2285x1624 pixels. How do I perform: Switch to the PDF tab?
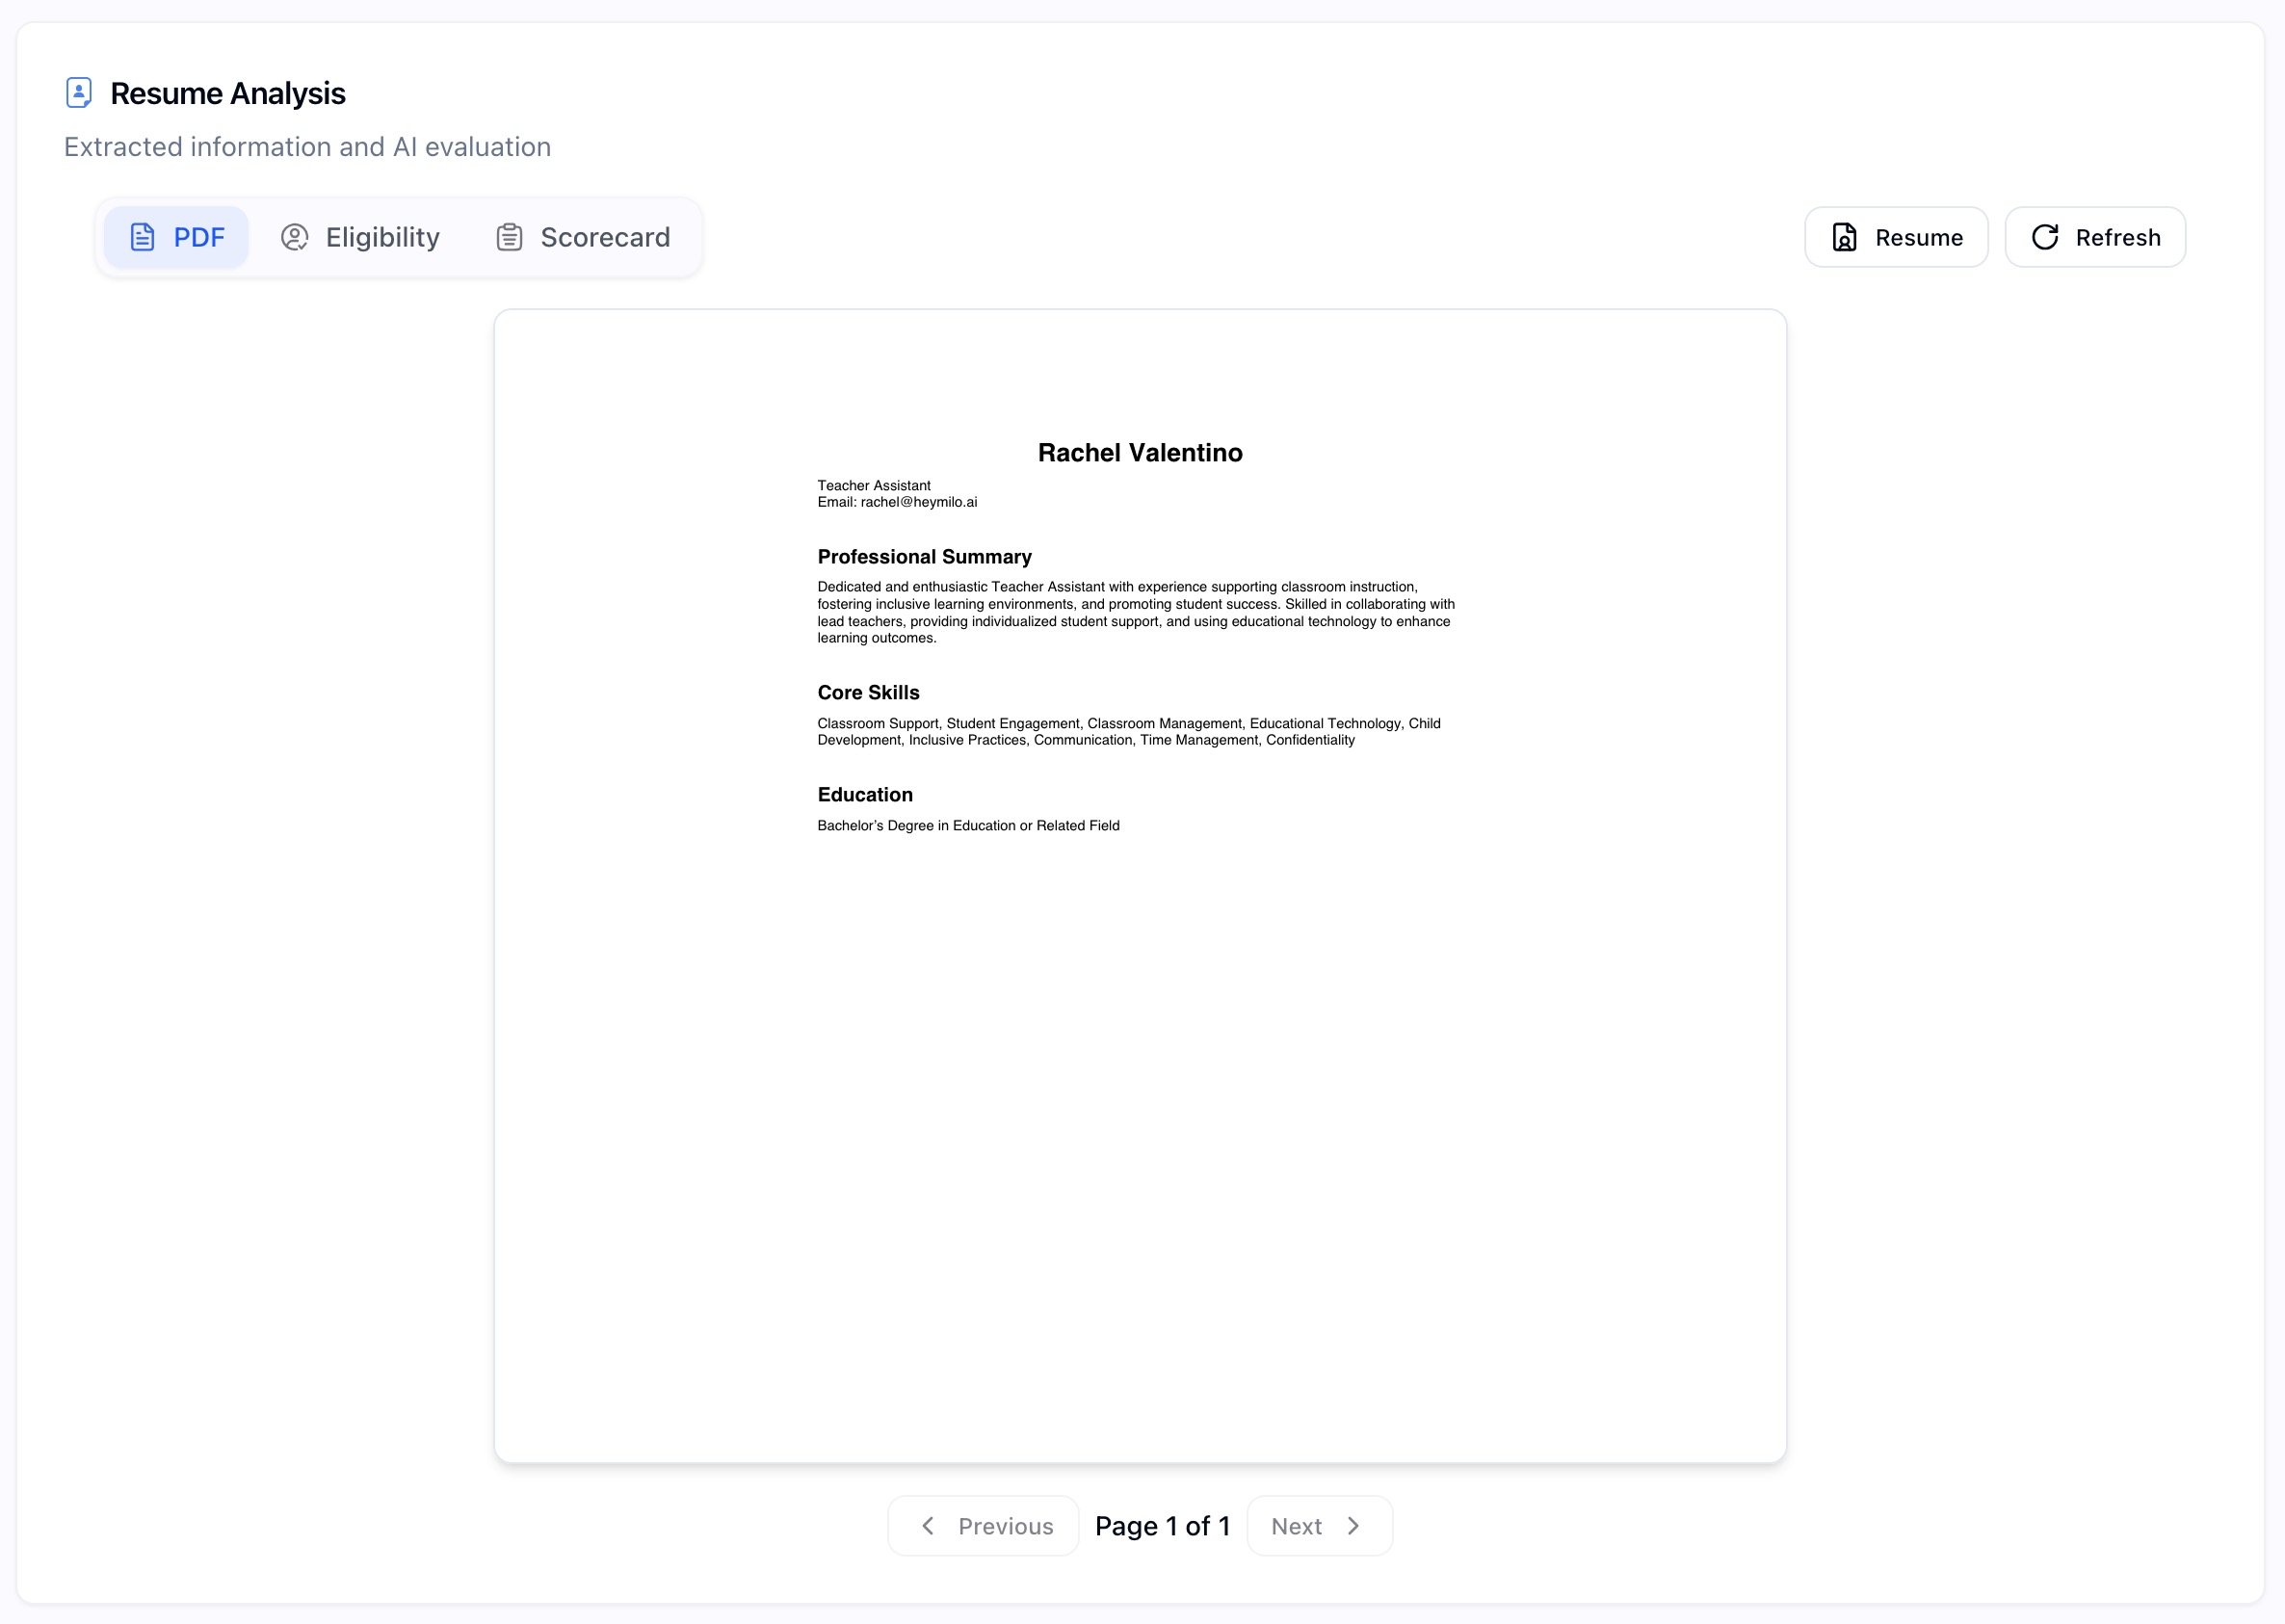coord(177,237)
